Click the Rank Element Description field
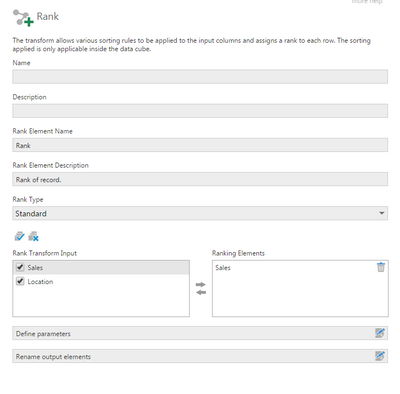Screen dimensions: 400x394 coord(200,179)
